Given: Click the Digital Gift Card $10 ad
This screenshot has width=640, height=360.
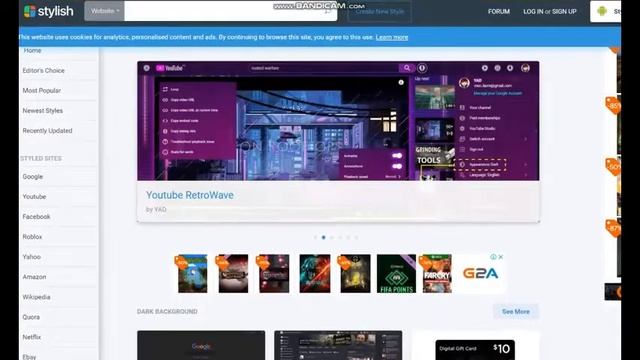Looking at the screenshot, I should [475, 350].
